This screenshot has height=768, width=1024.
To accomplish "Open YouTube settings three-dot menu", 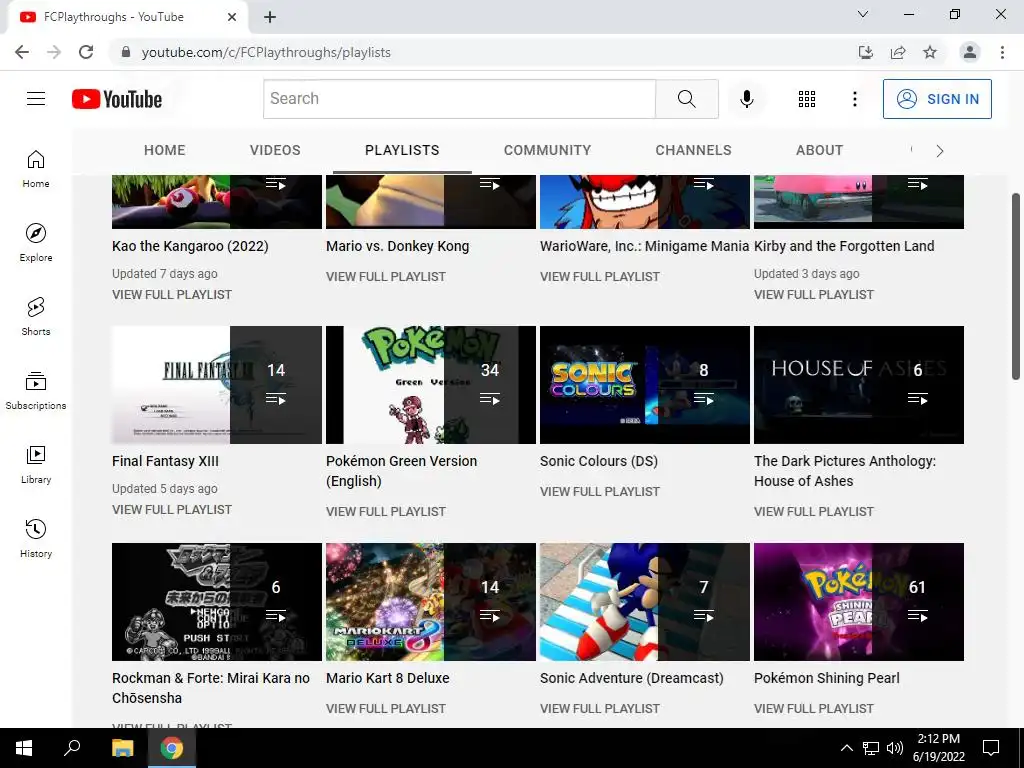I will tap(854, 99).
